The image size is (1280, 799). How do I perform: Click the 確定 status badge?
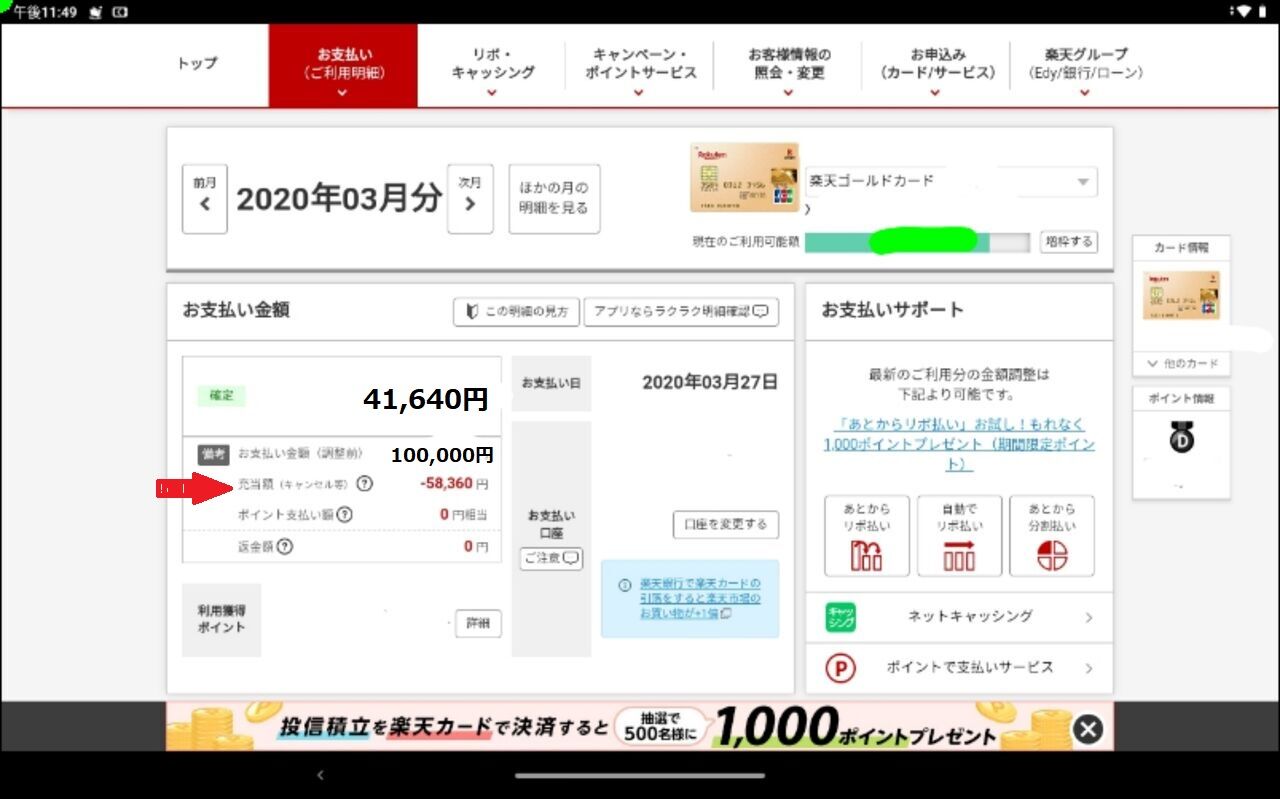pos(221,396)
